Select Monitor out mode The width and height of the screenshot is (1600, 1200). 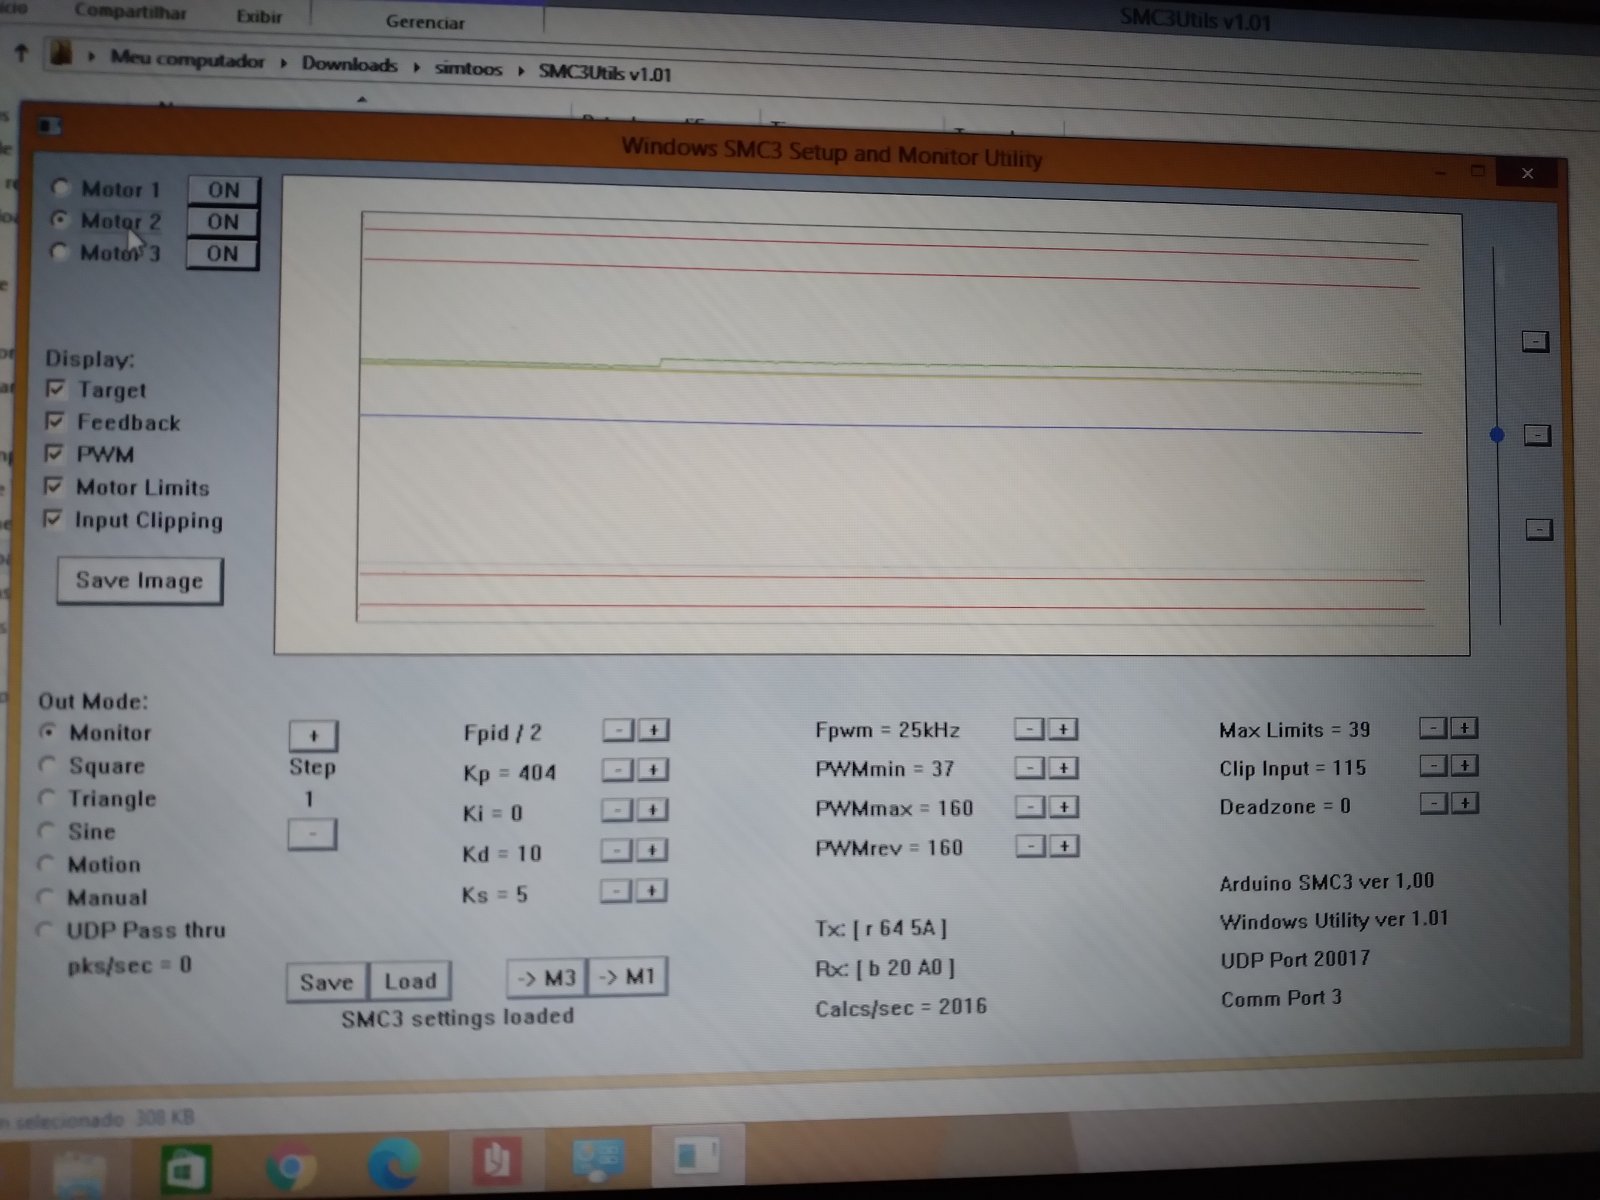(47, 732)
